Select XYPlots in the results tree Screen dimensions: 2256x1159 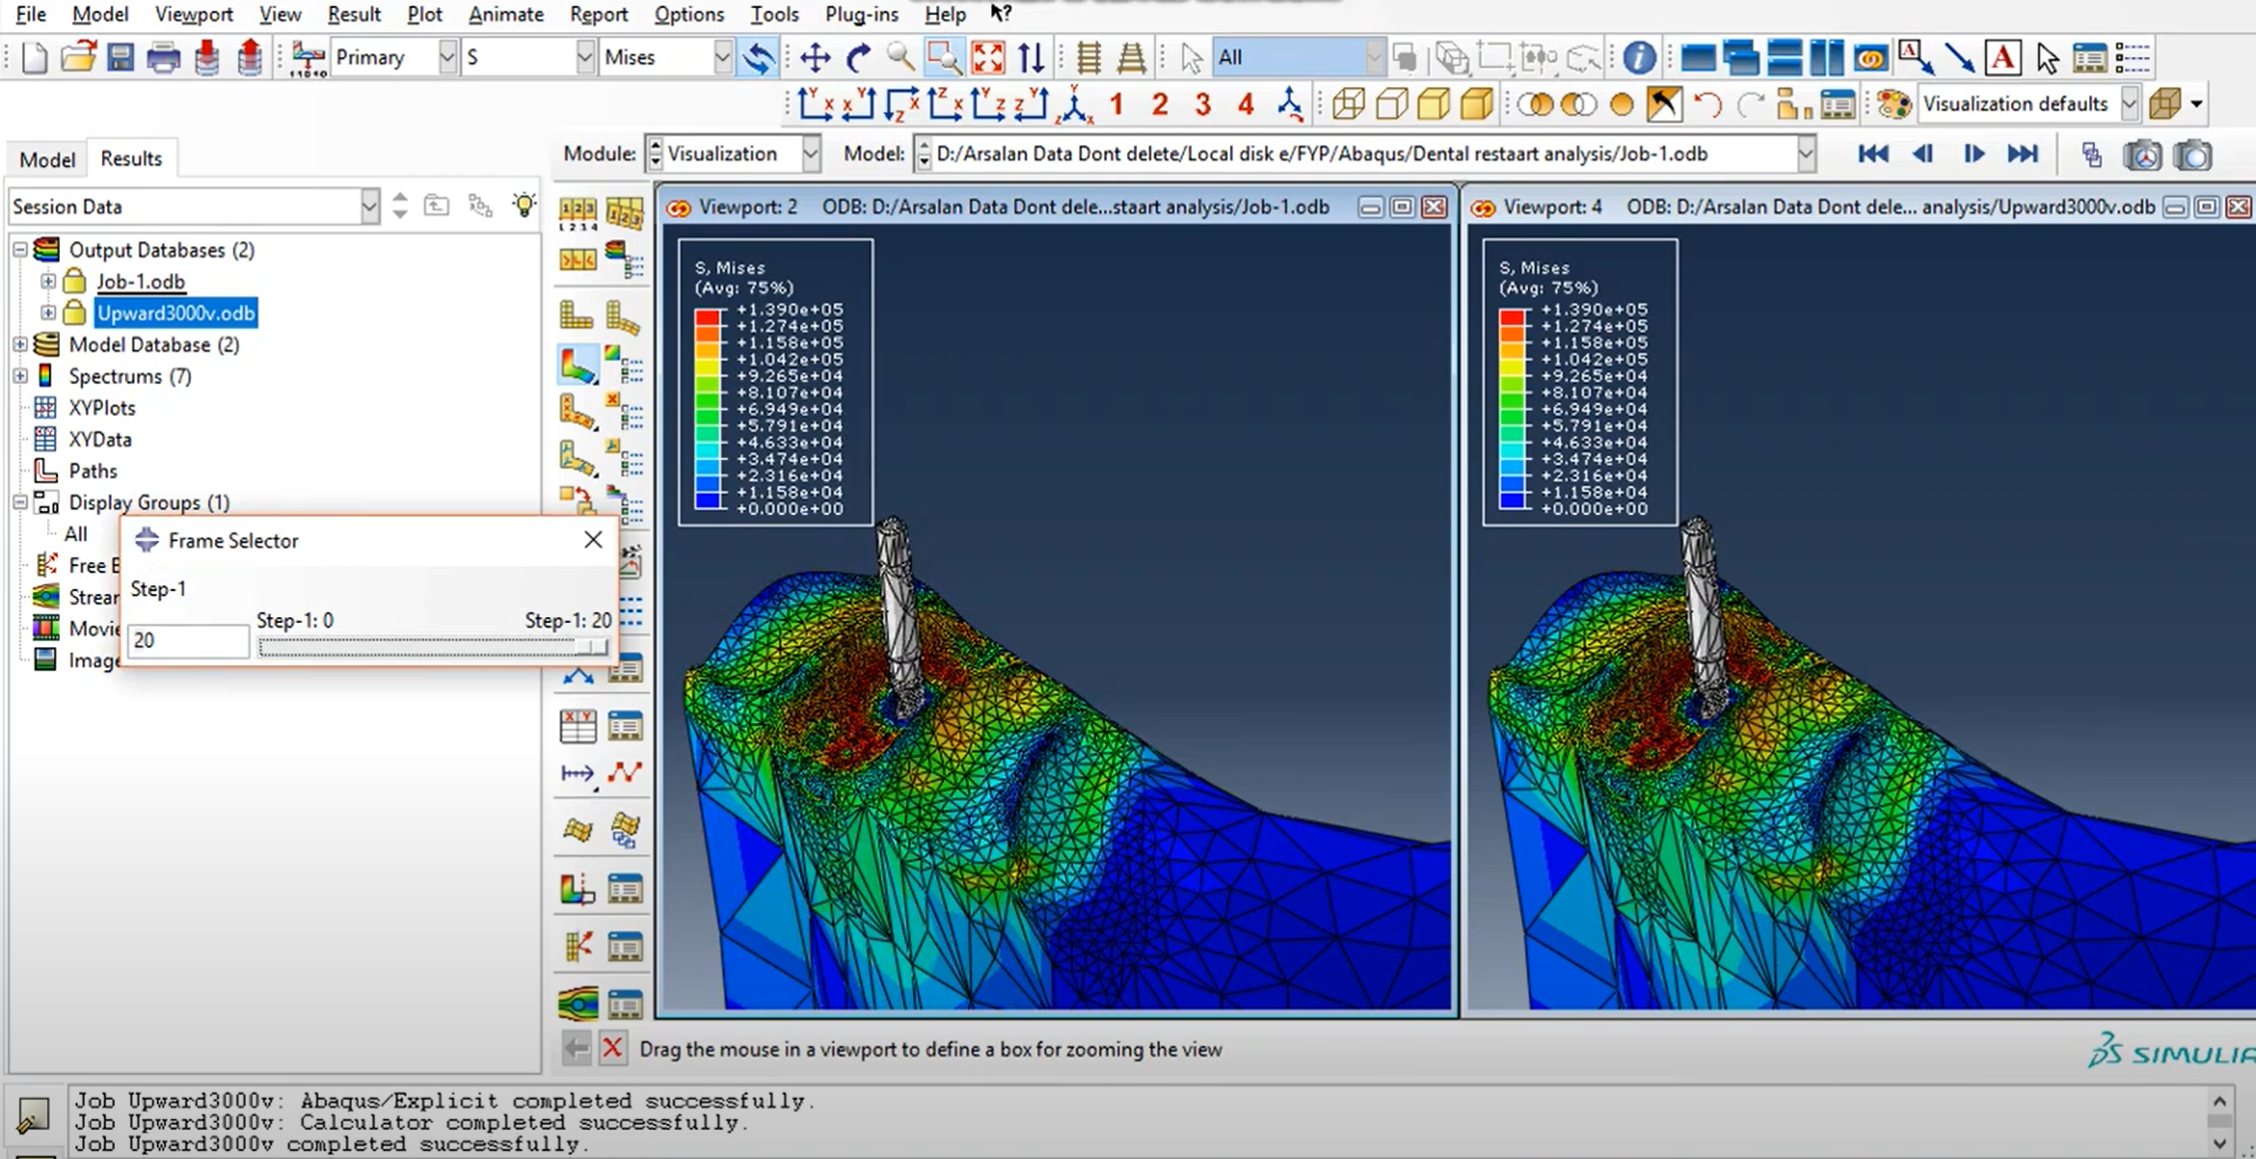coord(102,408)
